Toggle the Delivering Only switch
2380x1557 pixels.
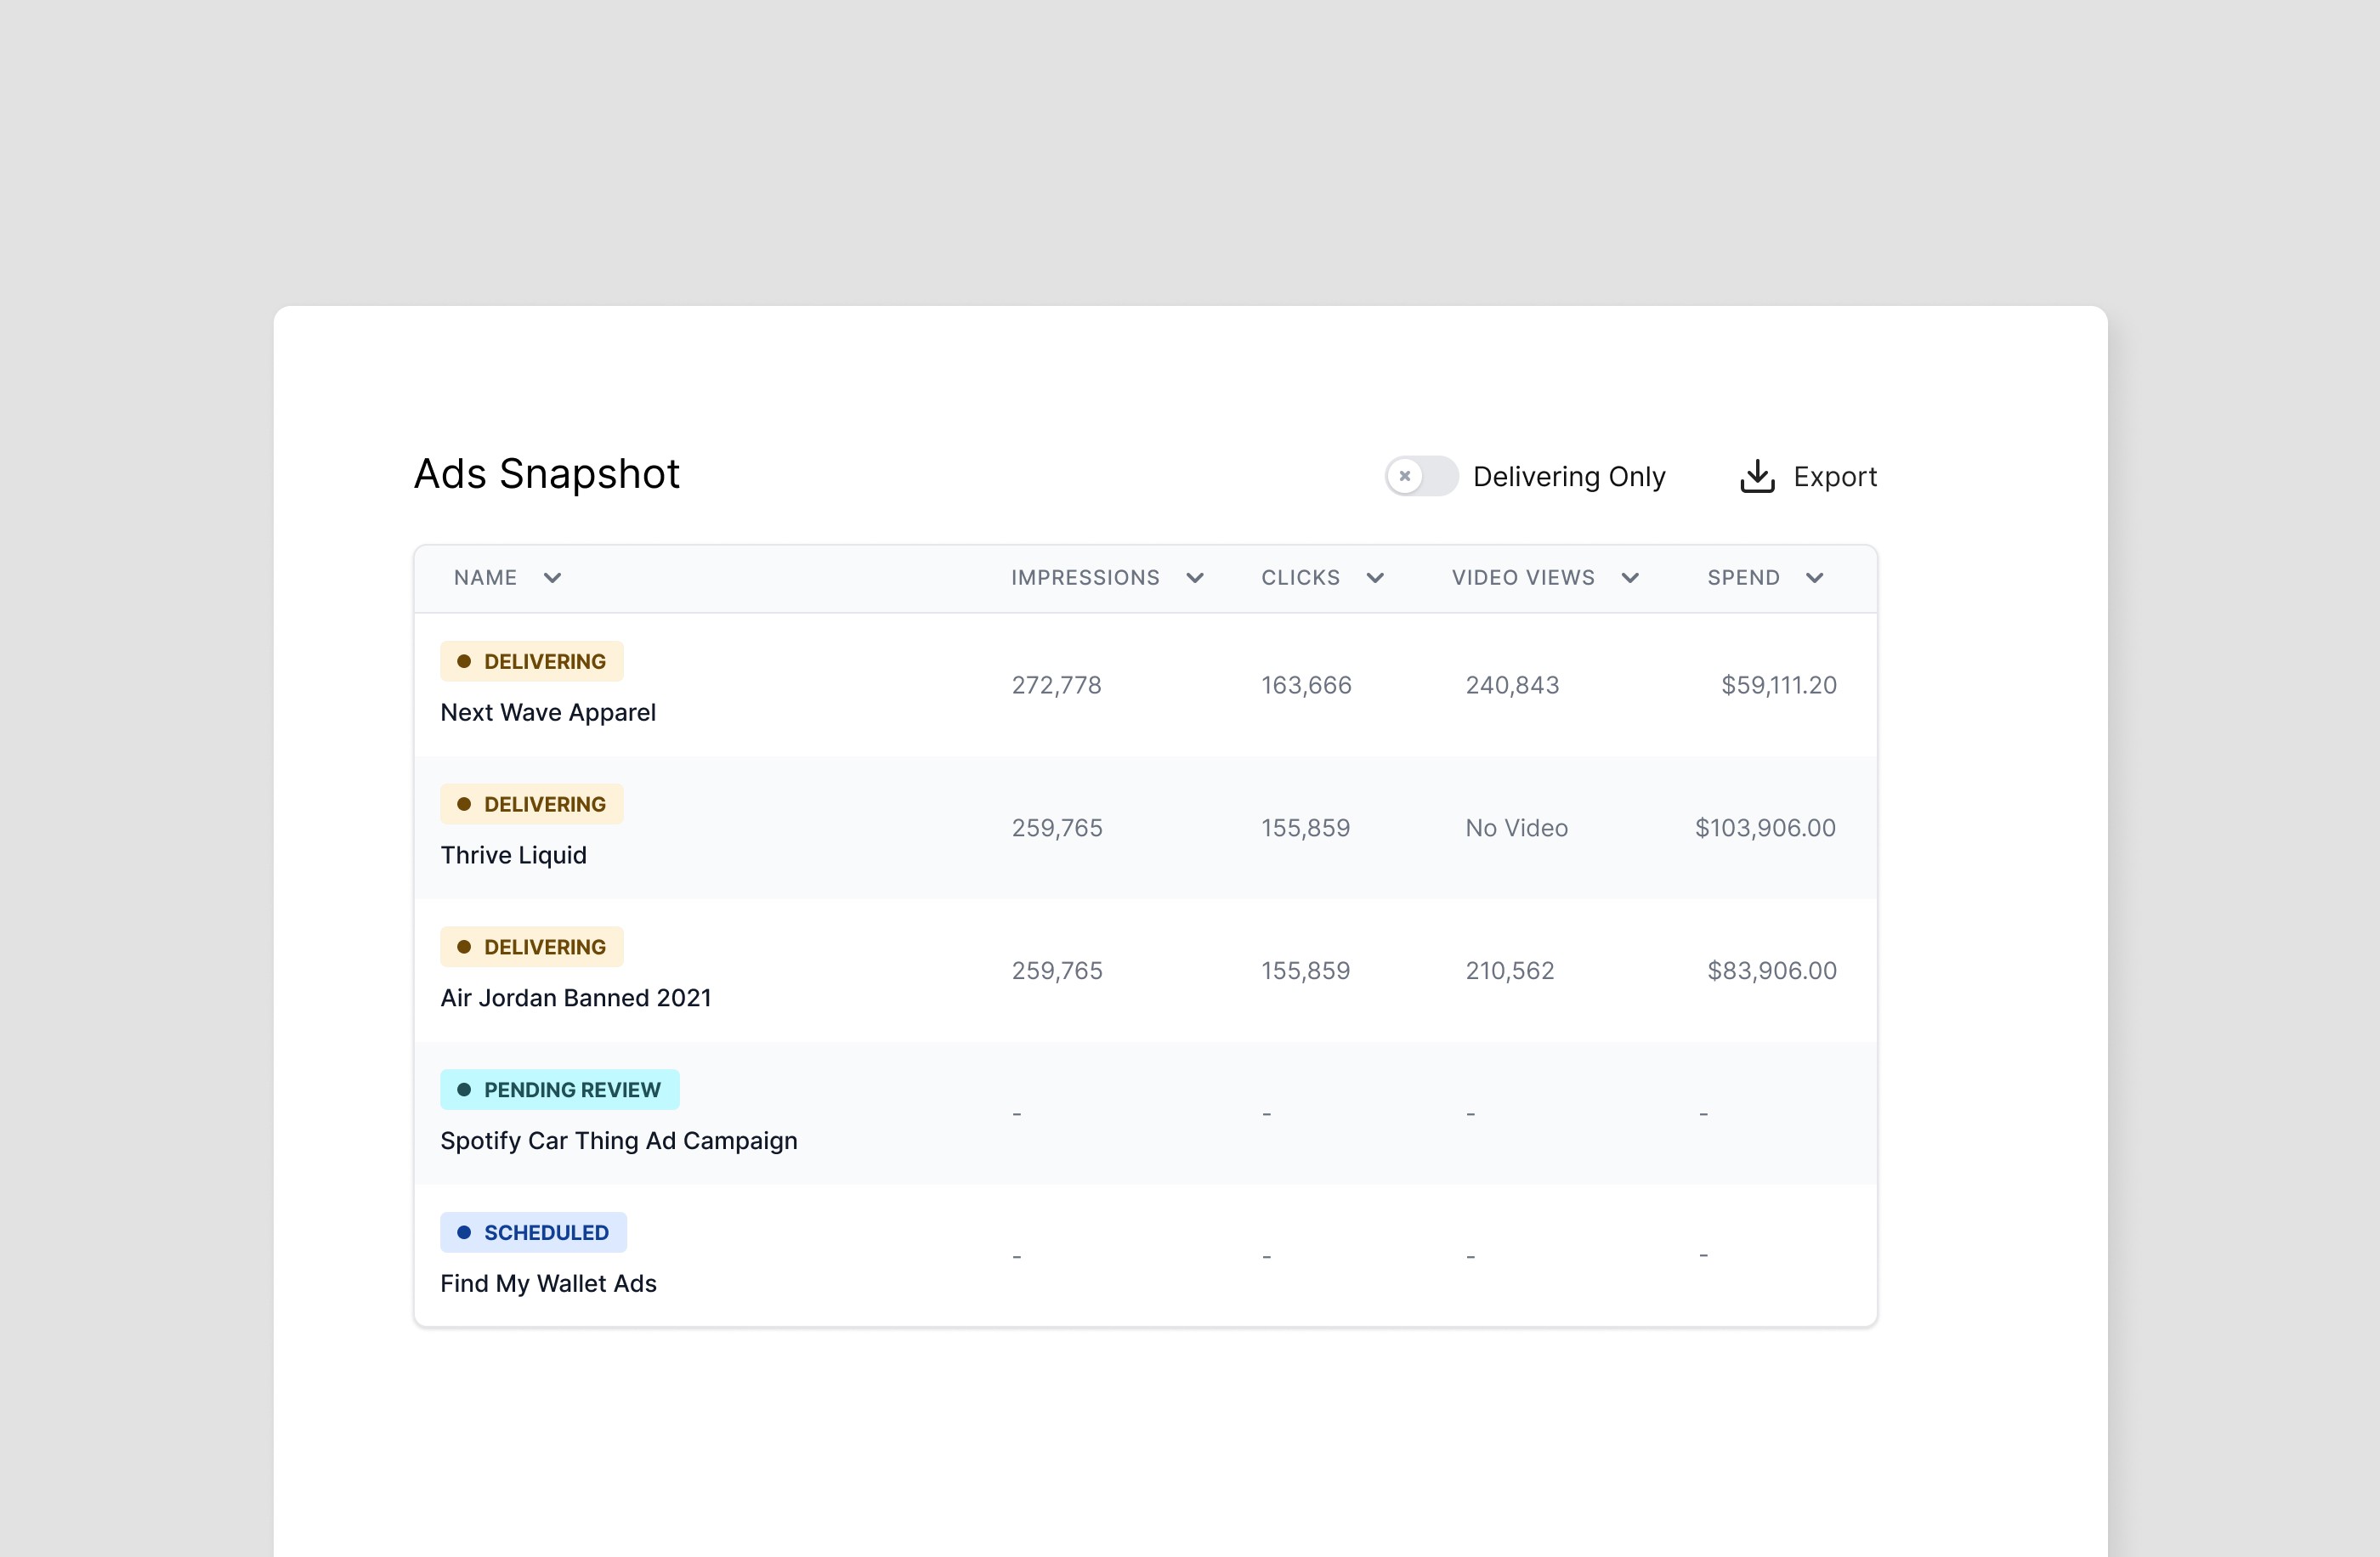click(1420, 476)
